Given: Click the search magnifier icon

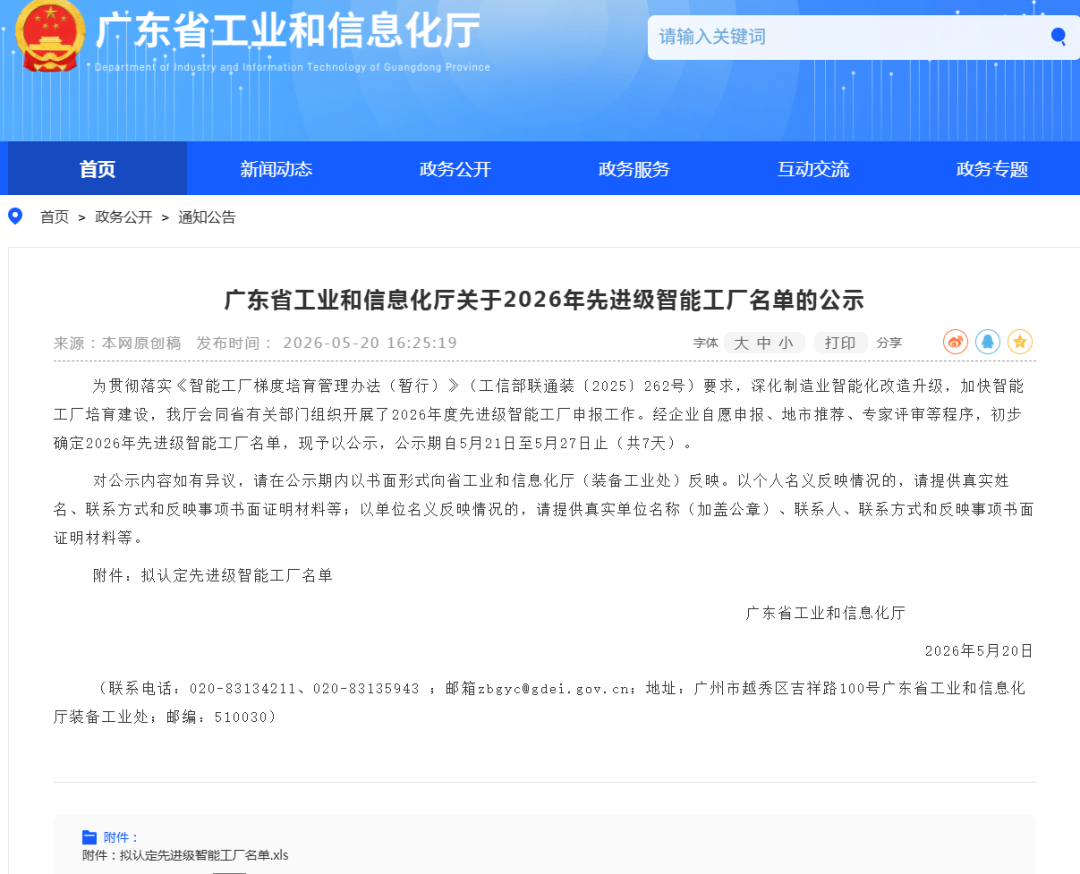Looking at the screenshot, I should 1058,36.
